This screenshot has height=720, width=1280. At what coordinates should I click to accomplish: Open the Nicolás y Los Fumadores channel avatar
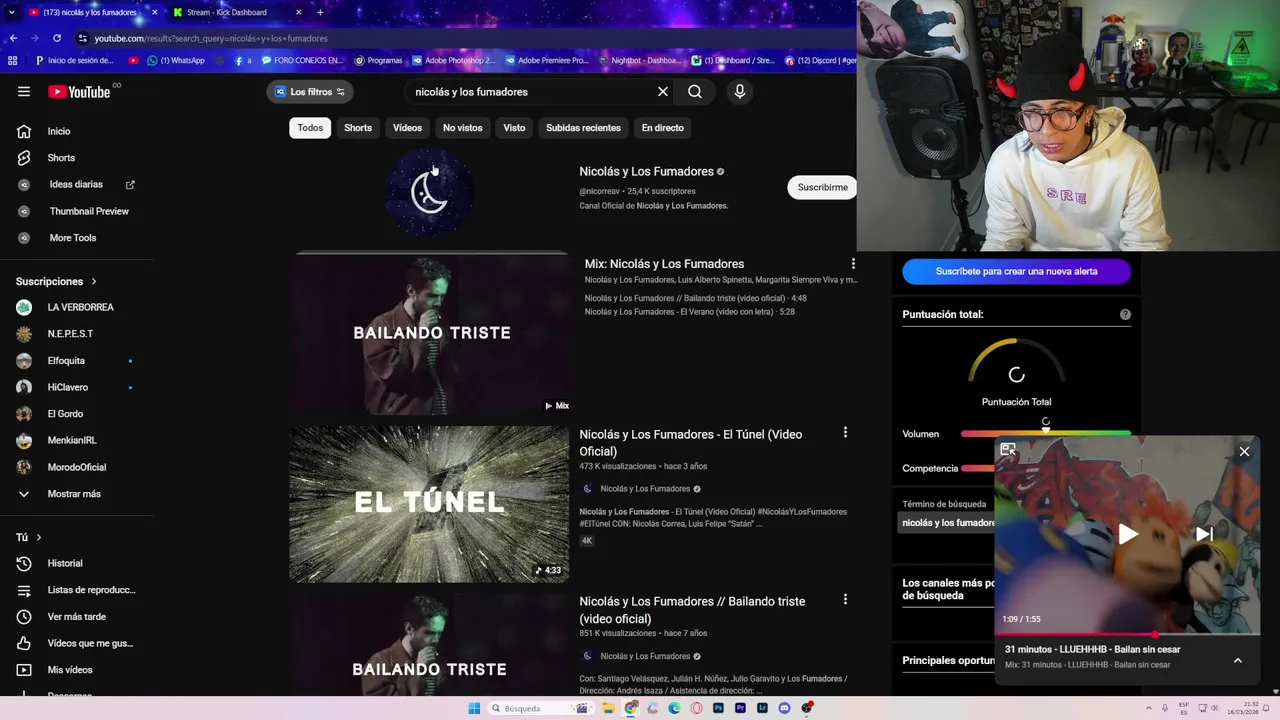pyautogui.click(x=429, y=192)
